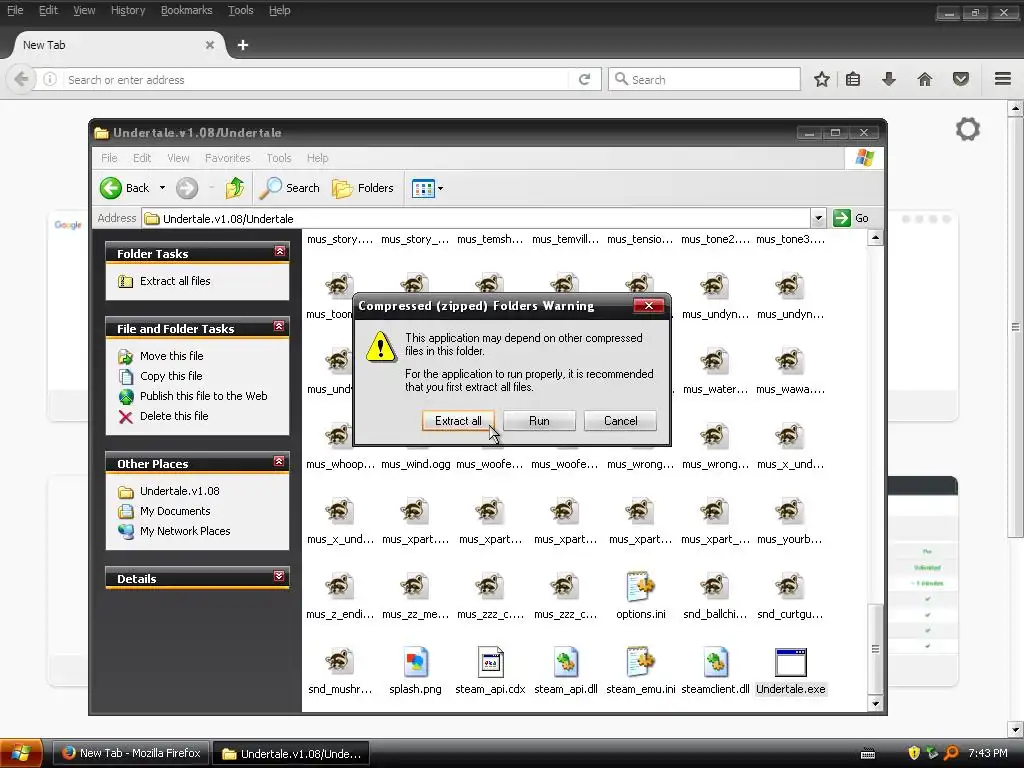The height and width of the screenshot is (768, 1024).
Task: Go up one folder level icon
Action: (x=234, y=188)
